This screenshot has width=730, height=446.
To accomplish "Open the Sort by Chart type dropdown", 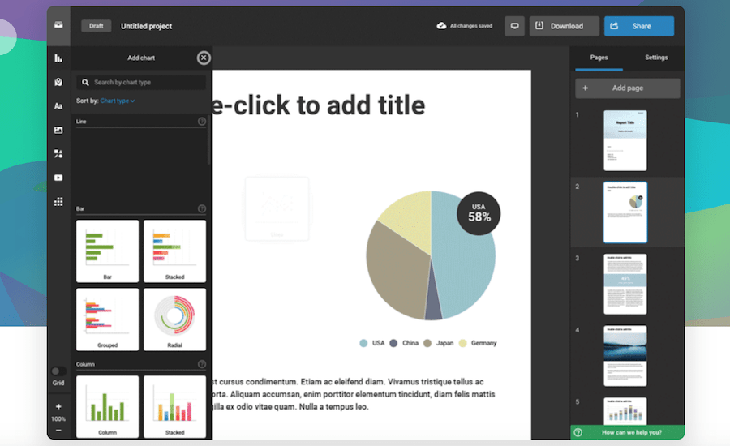I will [117, 101].
